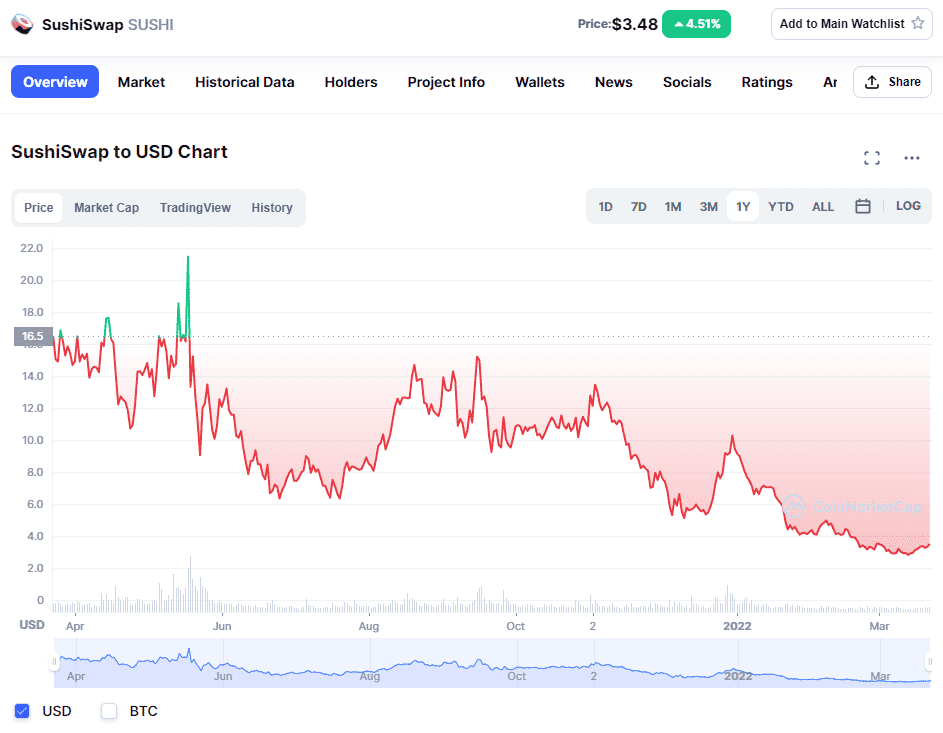Image resolution: width=943 pixels, height=733 pixels.
Task: Click the SushiSwap SUSHI coin name
Action: pos(108,25)
